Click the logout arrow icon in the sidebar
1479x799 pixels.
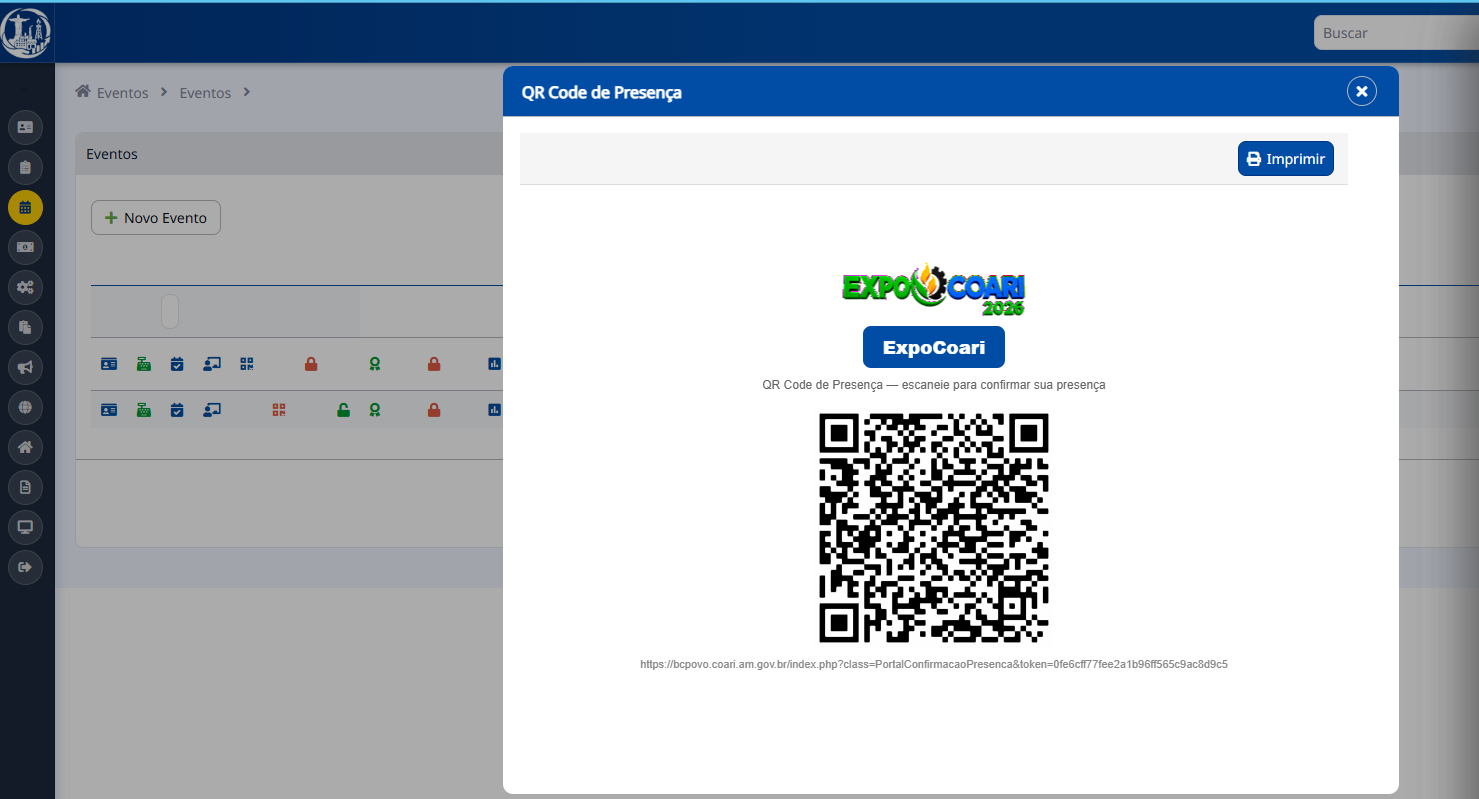click(25, 567)
